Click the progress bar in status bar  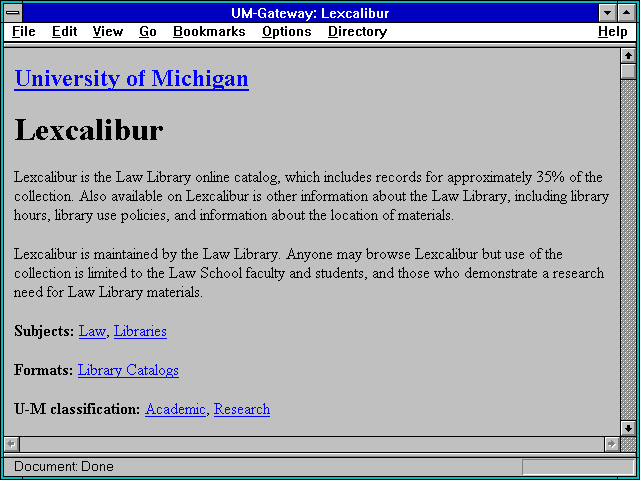pyautogui.click(x=578, y=467)
